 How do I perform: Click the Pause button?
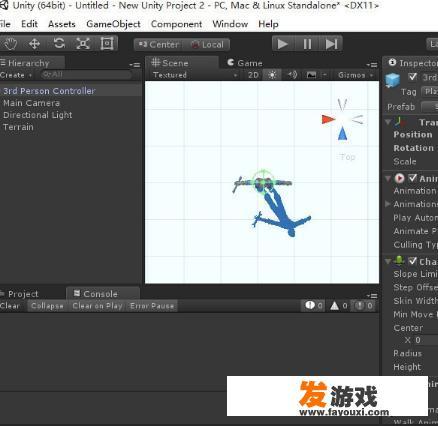[x=307, y=44]
